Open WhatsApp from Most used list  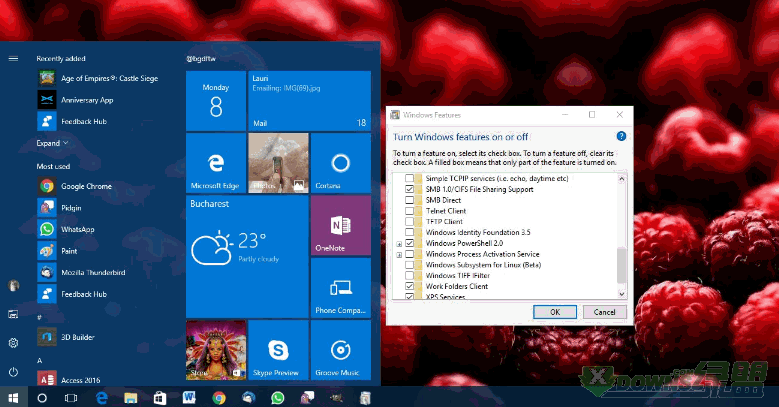(x=66, y=229)
